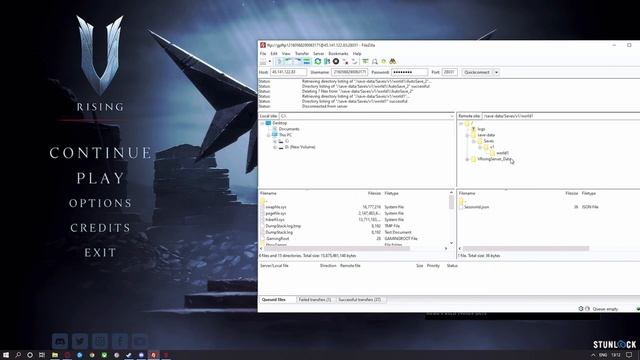Viewport: 640px width, 360px height.
Task: Open the Local site path dropdown
Action: click(451, 116)
